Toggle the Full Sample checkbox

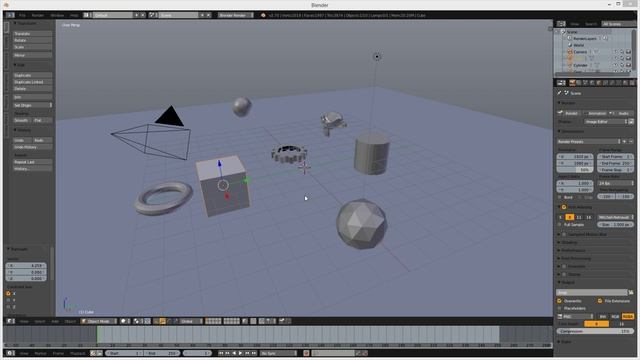[560, 224]
